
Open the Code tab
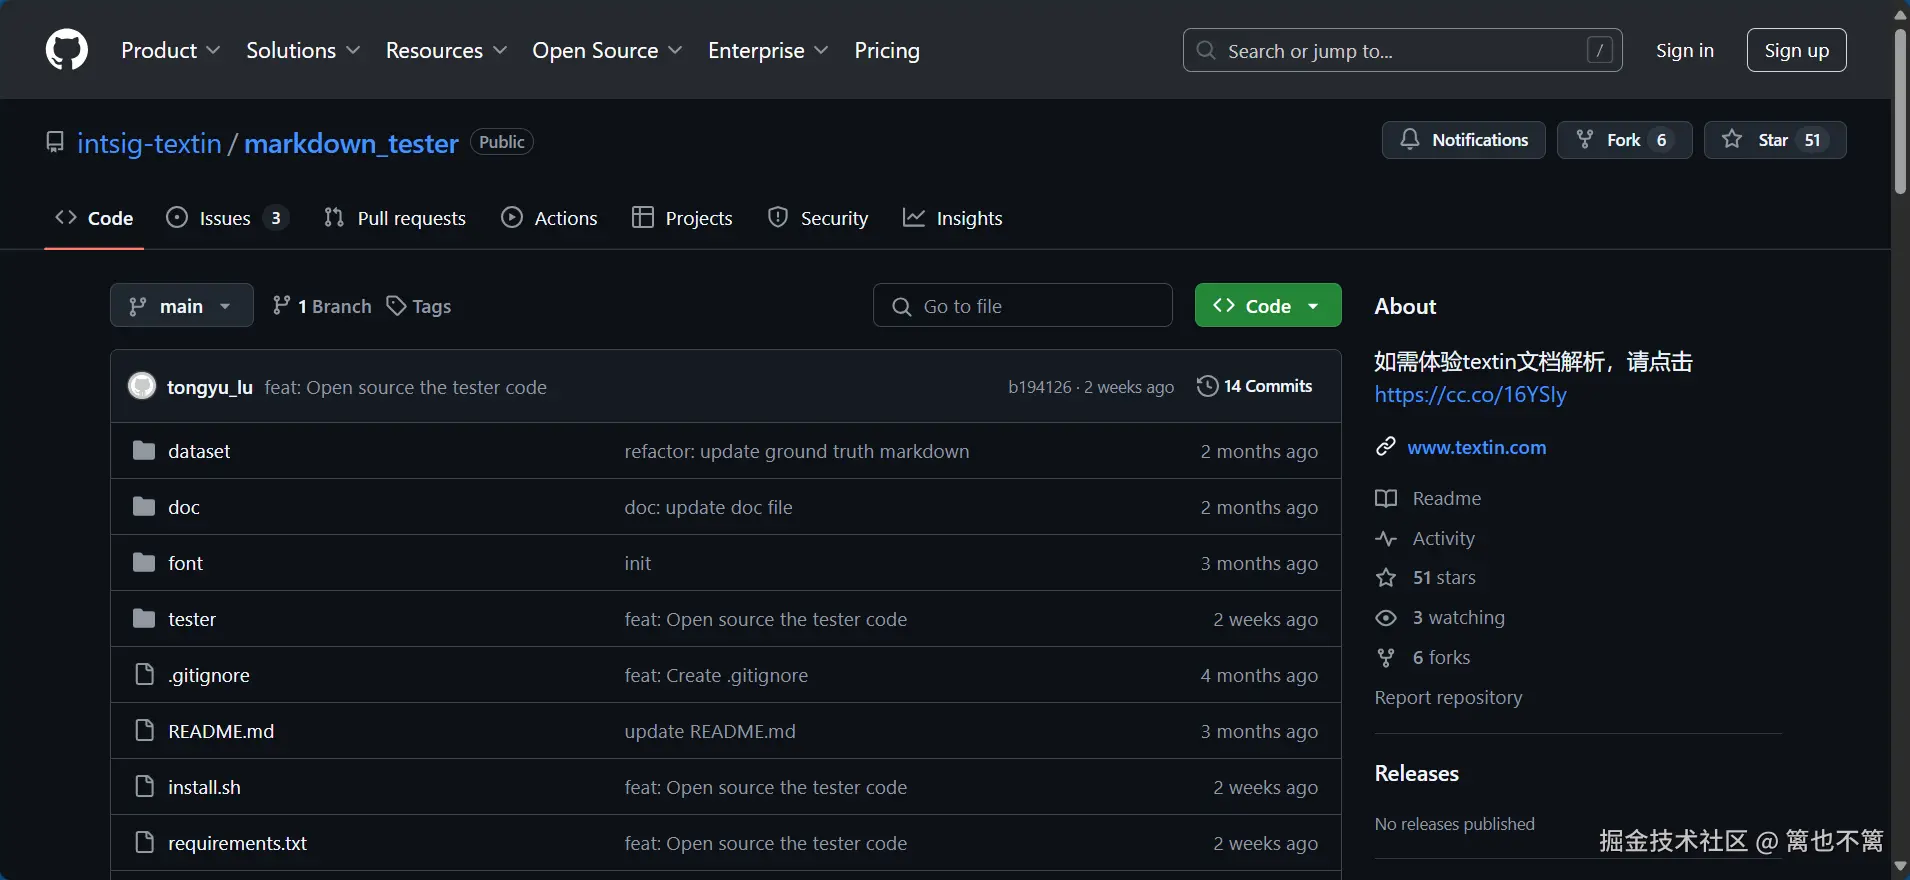tap(94, 218)
